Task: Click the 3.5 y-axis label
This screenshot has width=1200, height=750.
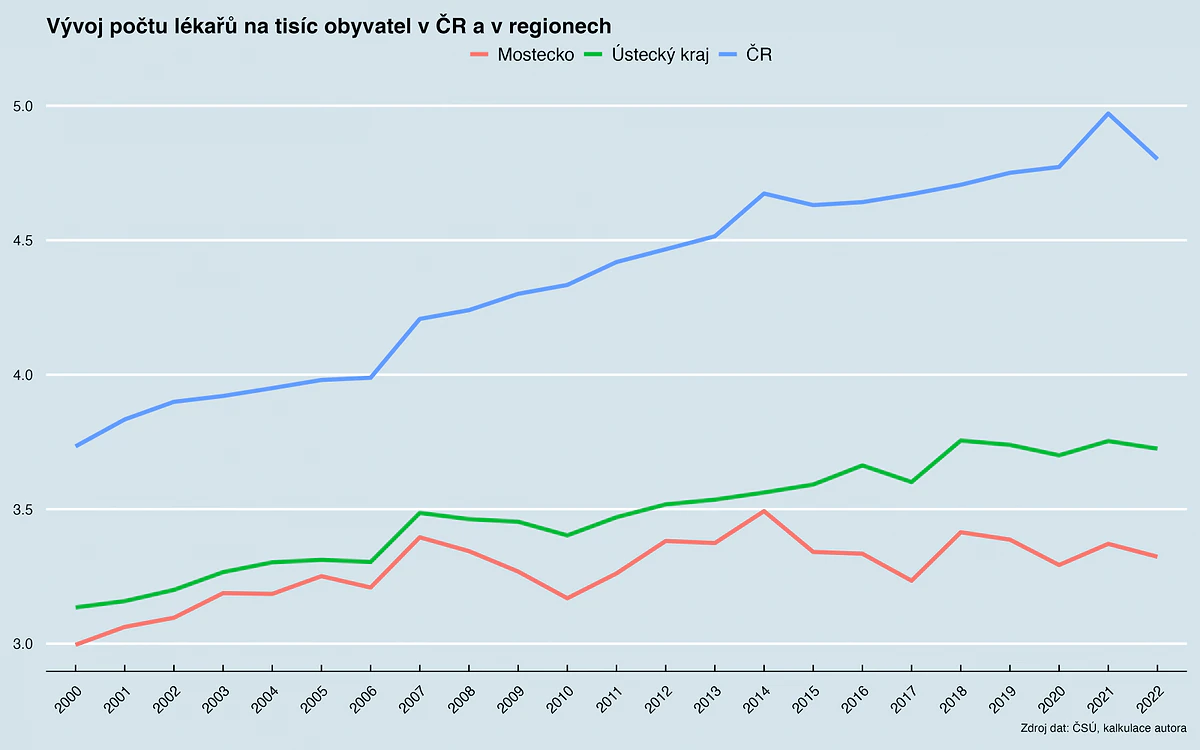Action: tap(24, 509)
